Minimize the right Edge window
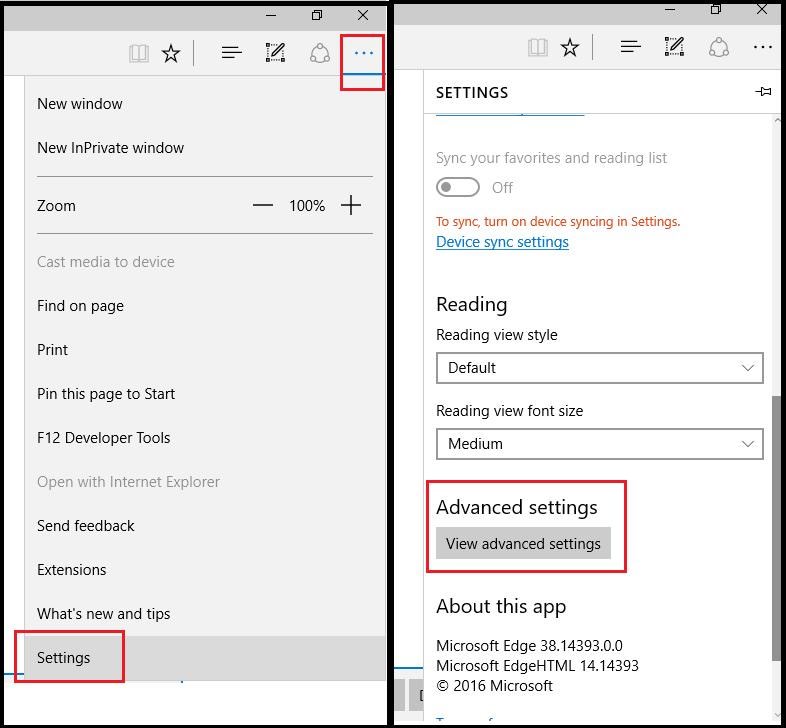Screen dimensions: 786x728 [x=670, y=10]
